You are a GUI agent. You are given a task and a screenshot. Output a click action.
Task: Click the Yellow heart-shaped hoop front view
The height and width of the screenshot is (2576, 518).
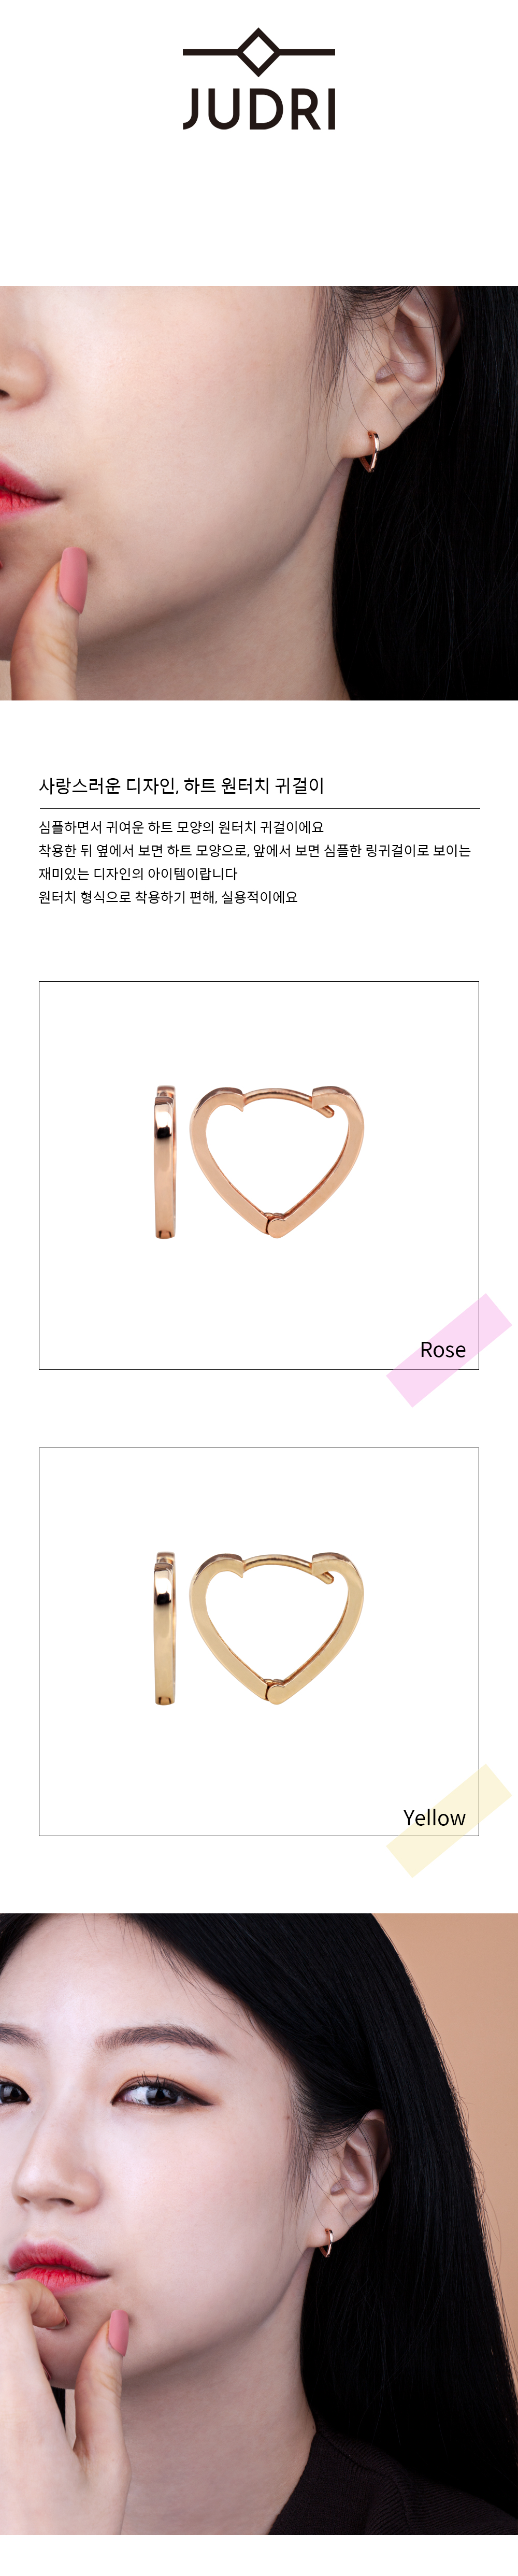(x=277, y=1628)
